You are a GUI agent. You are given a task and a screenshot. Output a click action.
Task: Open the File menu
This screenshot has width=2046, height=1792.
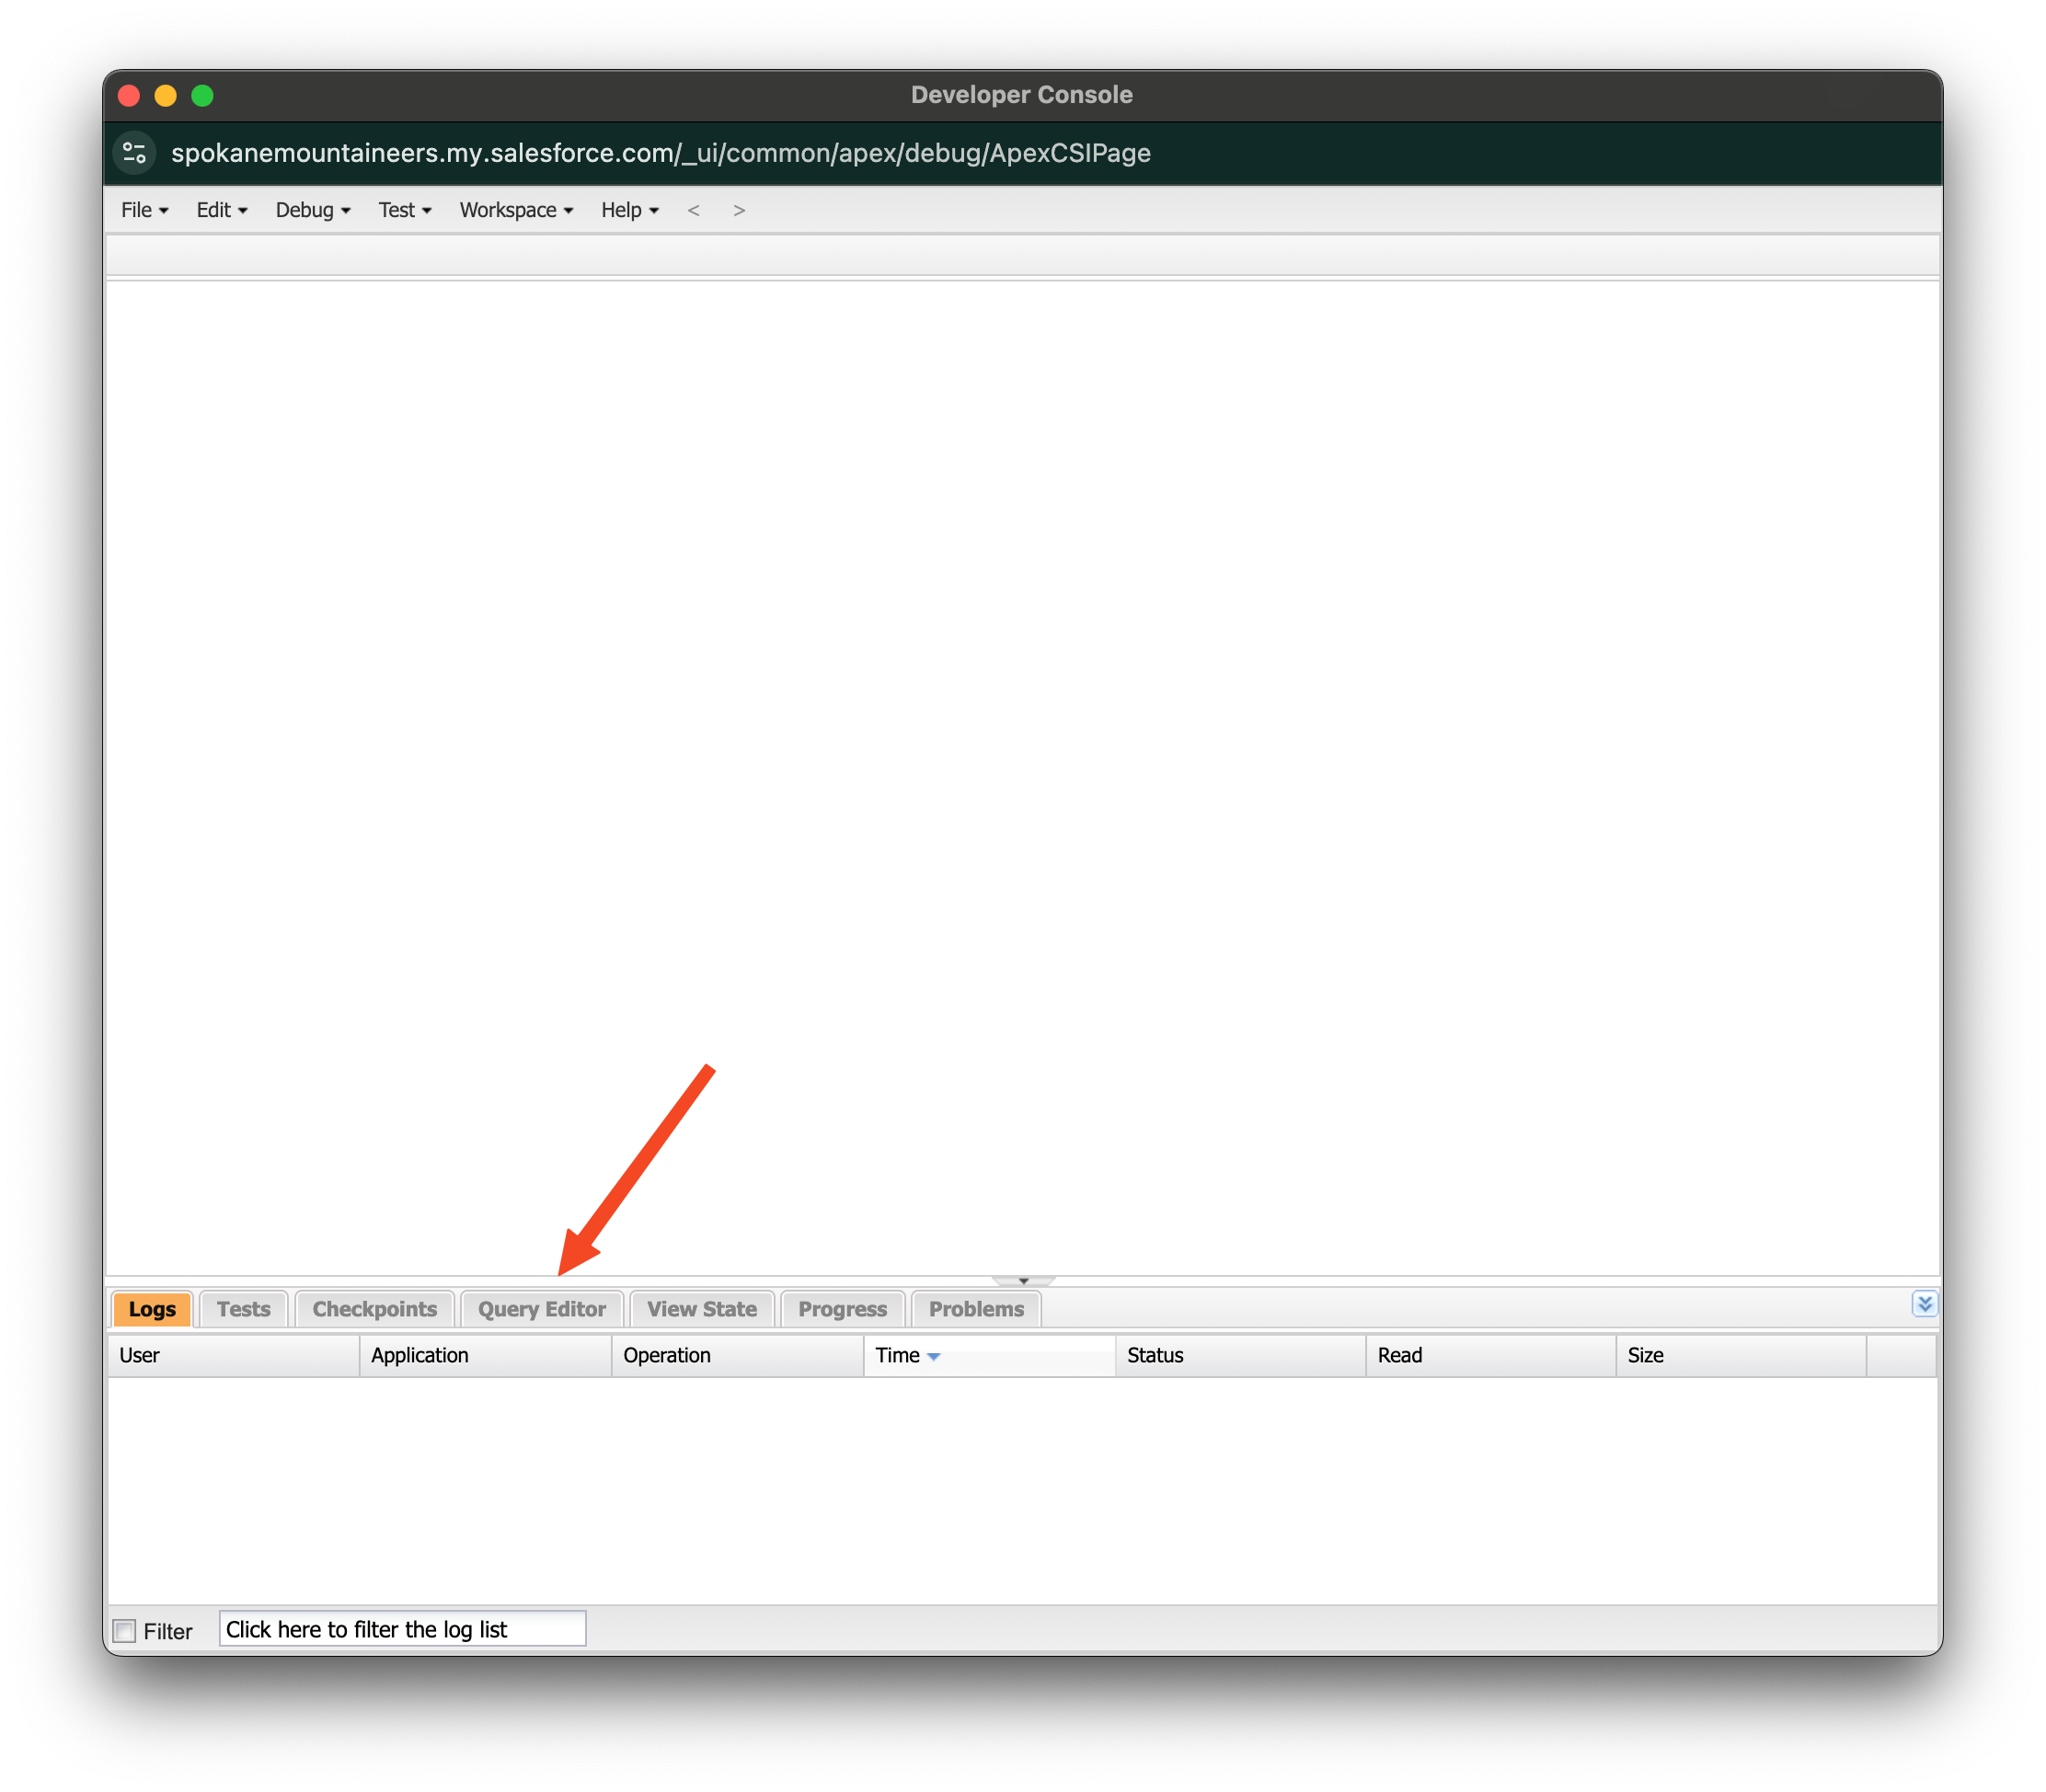(144, 210)
